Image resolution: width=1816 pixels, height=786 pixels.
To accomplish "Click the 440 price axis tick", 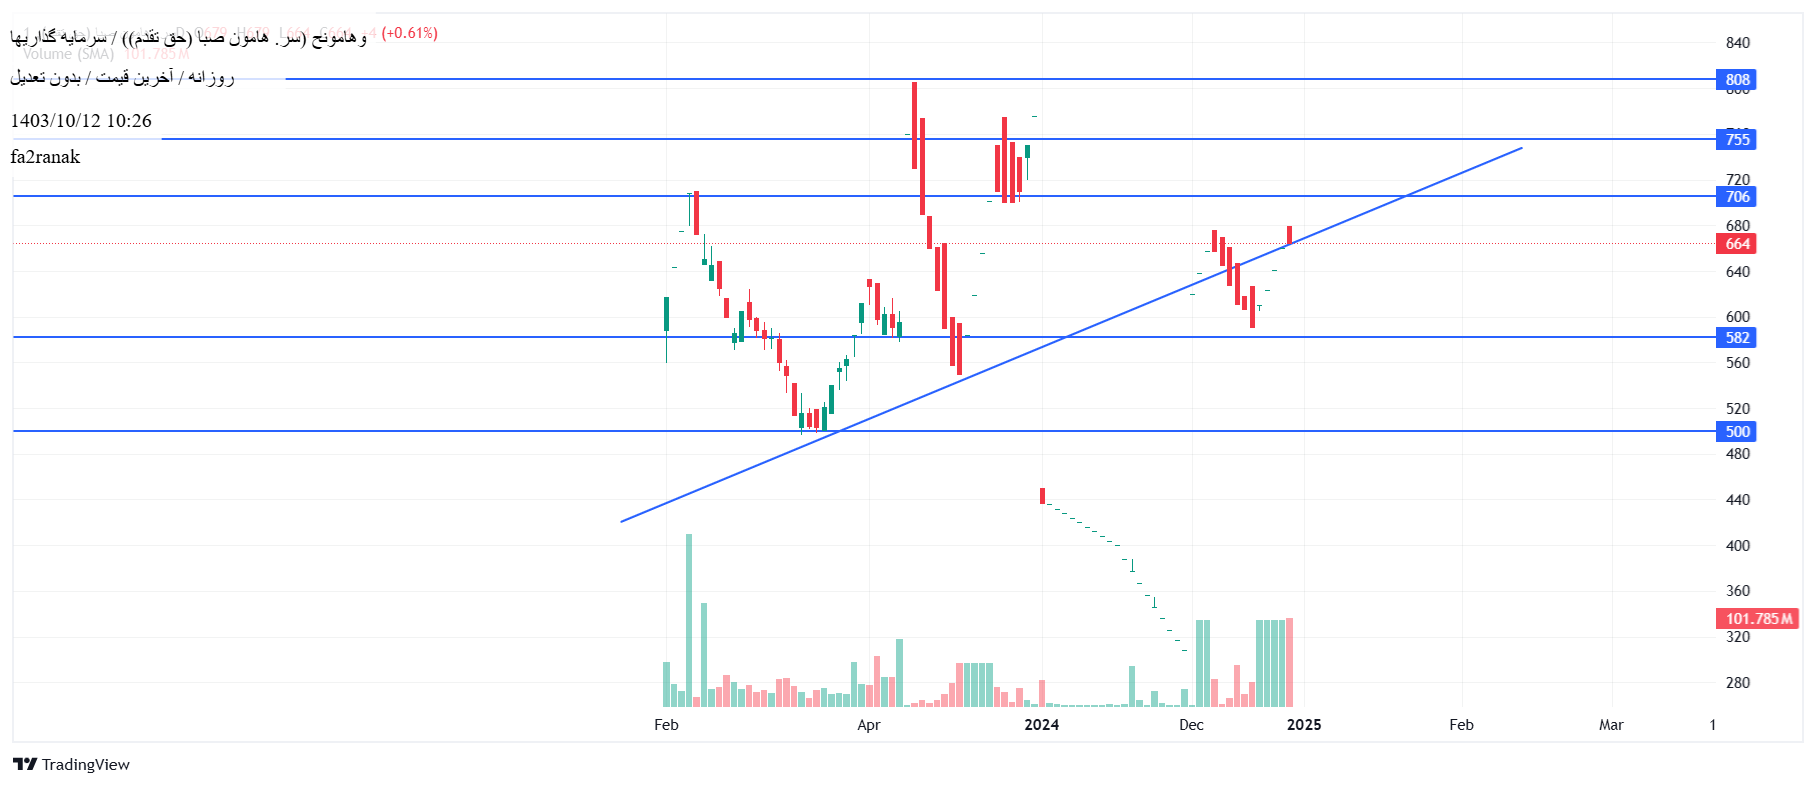I will 1738,500.
